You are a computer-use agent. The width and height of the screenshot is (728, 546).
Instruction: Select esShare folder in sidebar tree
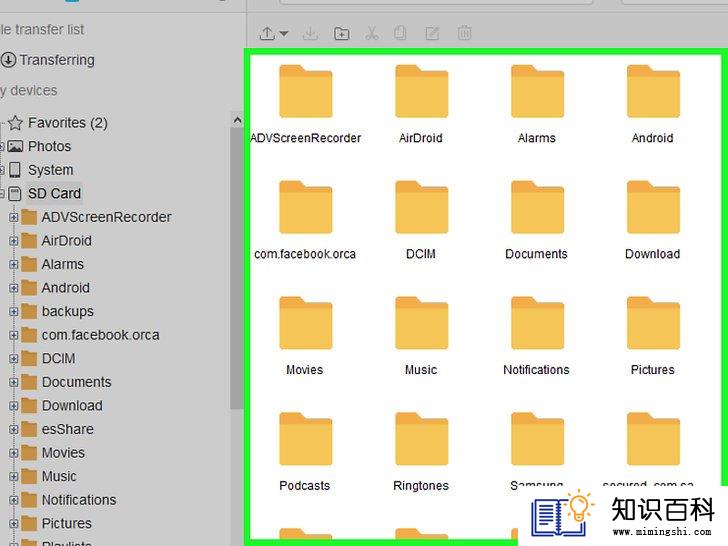(58, 429)
